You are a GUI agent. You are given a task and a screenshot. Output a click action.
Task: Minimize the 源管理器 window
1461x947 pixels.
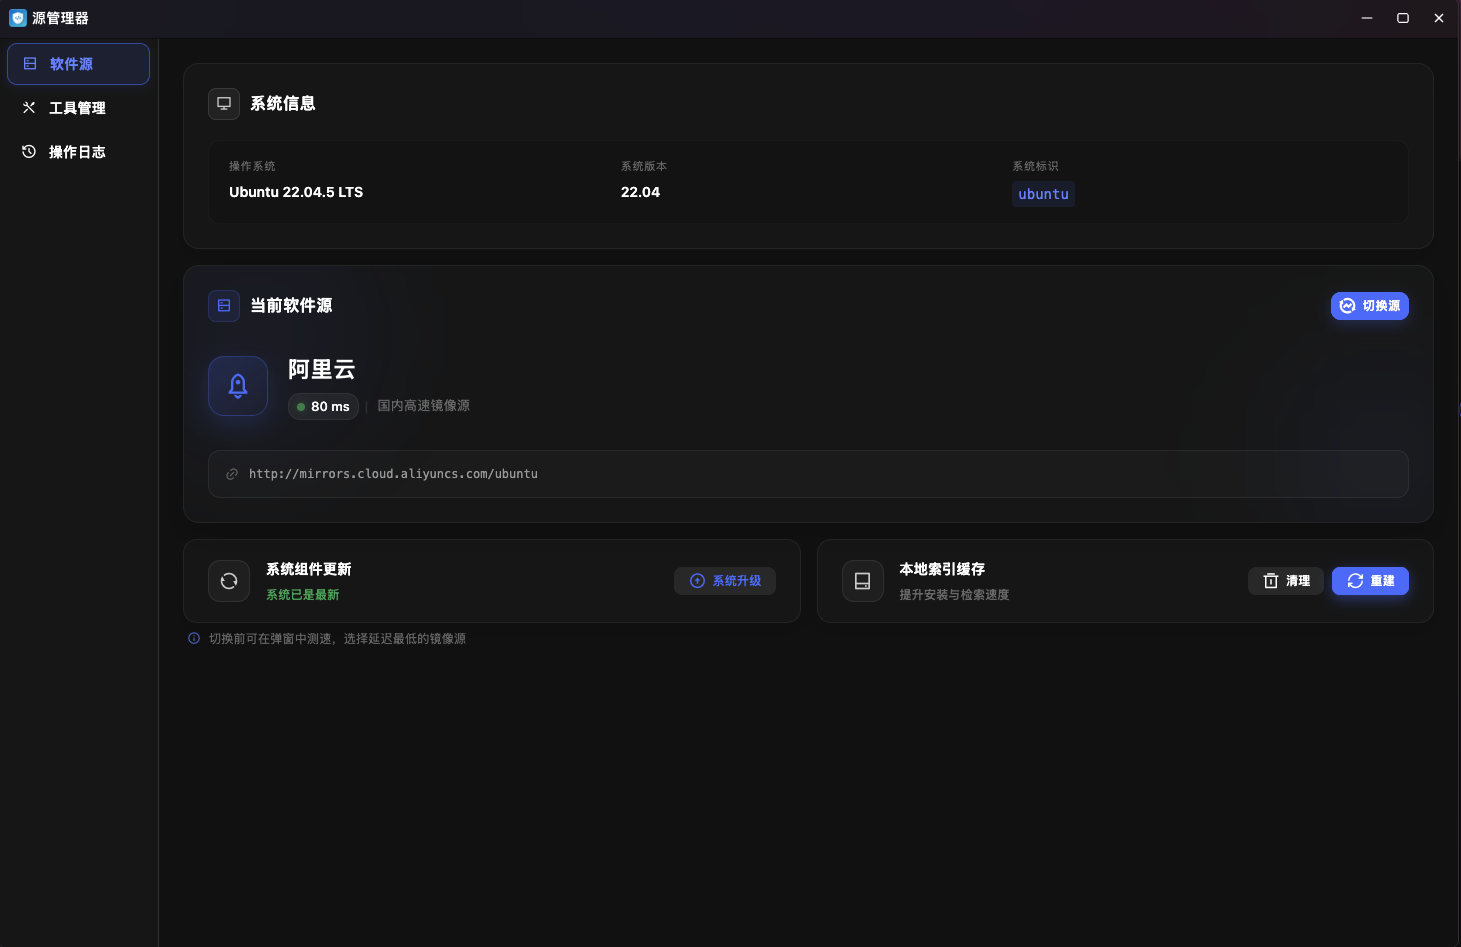[1367, 18]
